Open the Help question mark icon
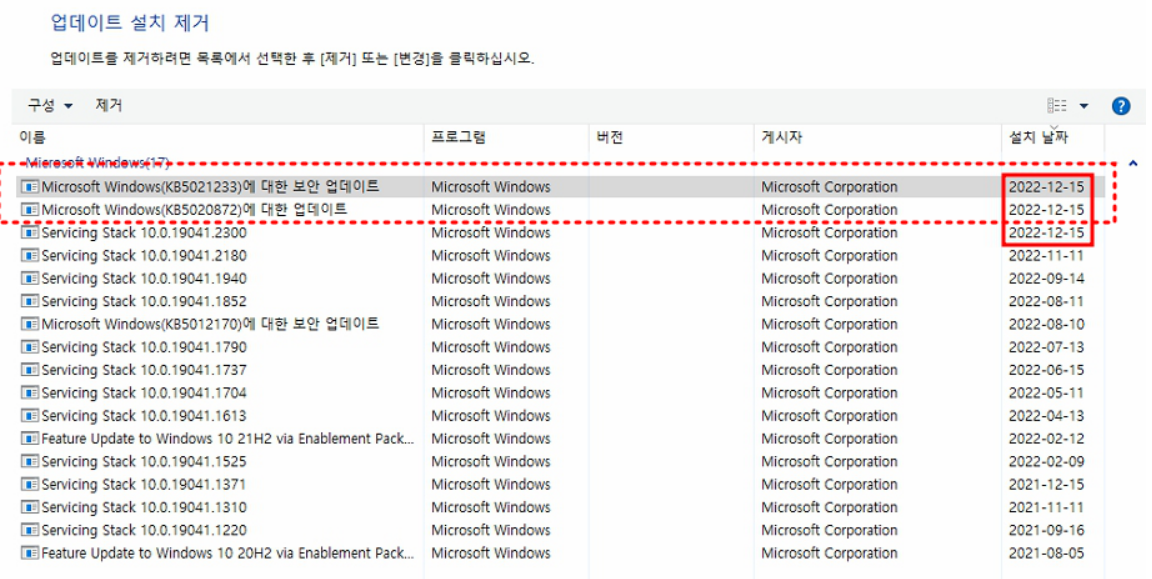The width and height of the screenshot is (1152, 579). (1120, 106)
